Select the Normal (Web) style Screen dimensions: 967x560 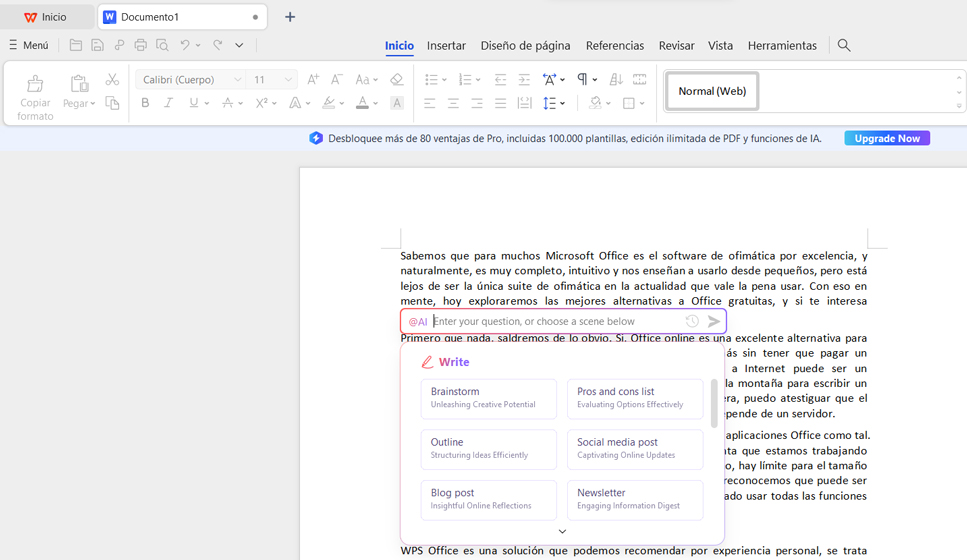pyautogui.click(x=712, y=91)
